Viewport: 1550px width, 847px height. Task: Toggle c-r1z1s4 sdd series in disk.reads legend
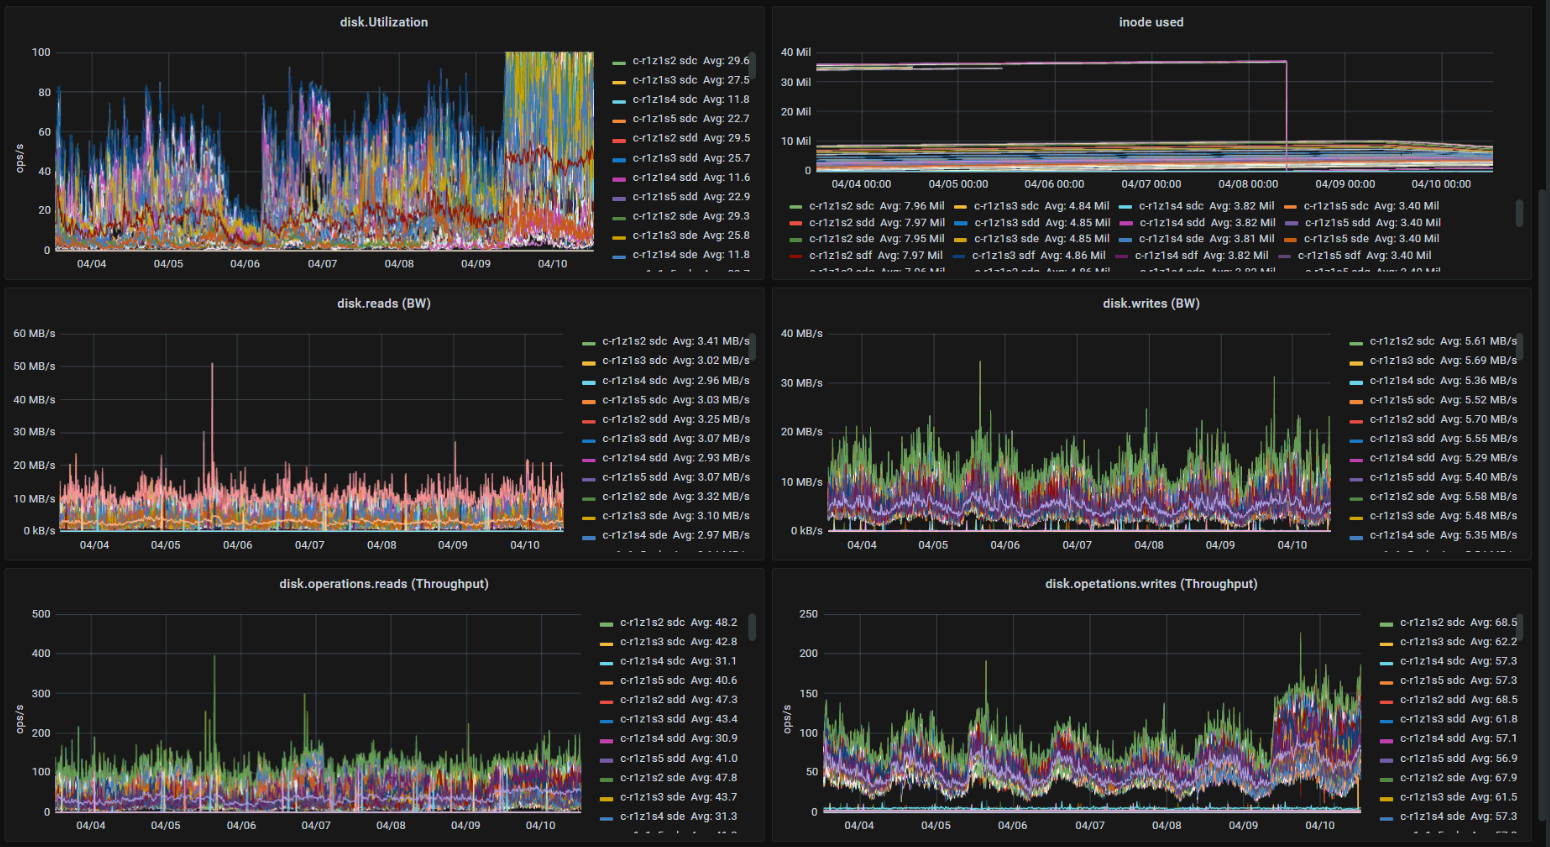[x=634, y=458]
